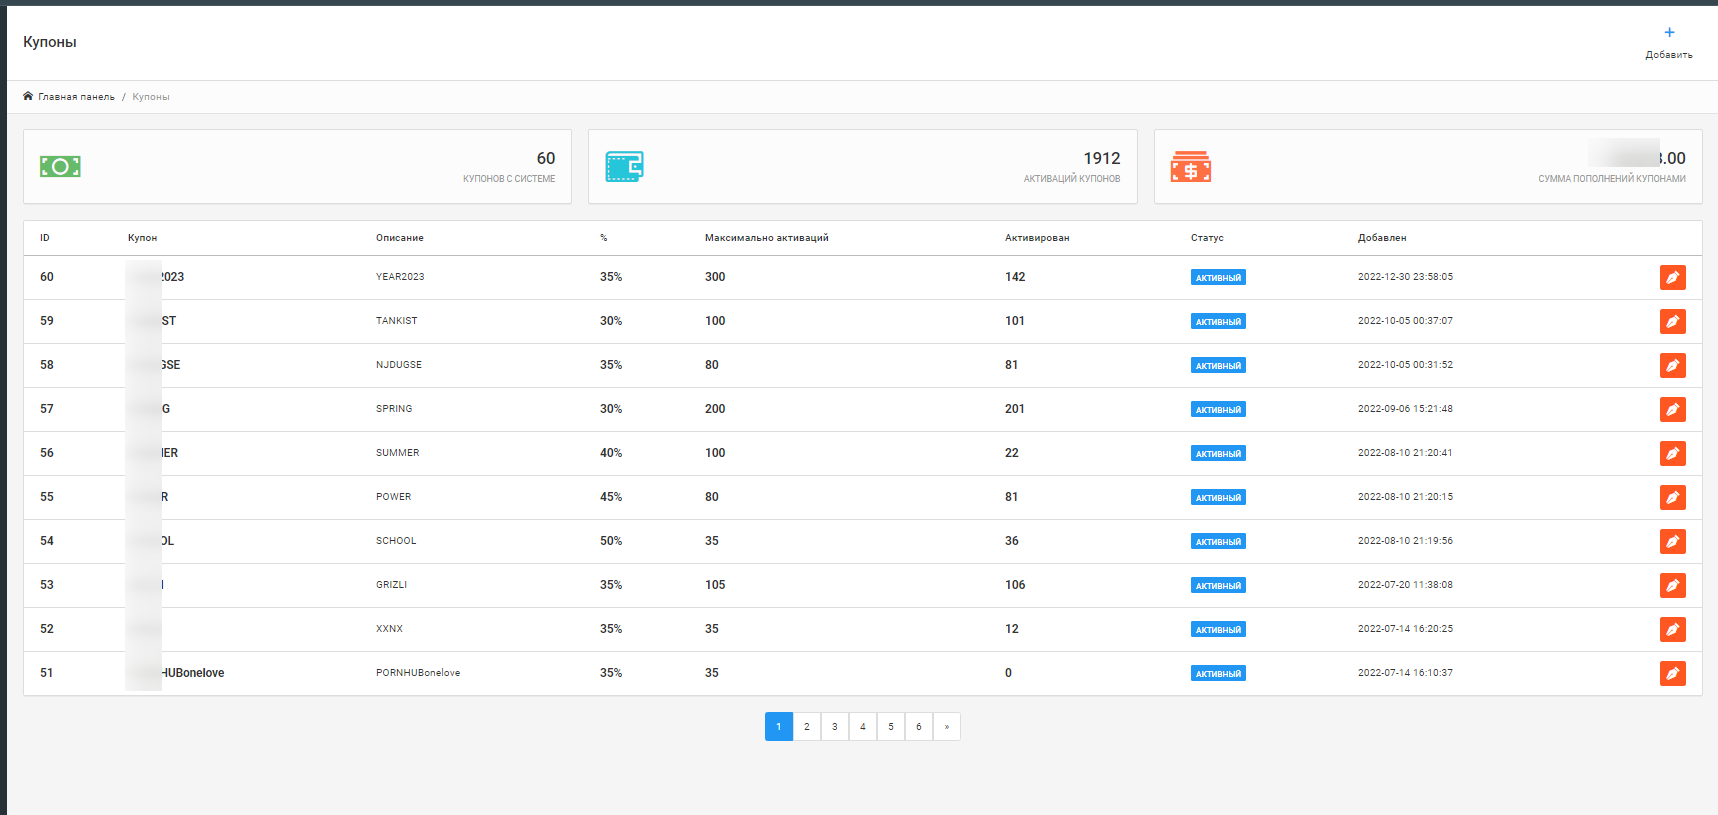Click the Добавлен column header
Image resolution: width=1718 pixels, height=815 pixels.
coord(1382,238)
